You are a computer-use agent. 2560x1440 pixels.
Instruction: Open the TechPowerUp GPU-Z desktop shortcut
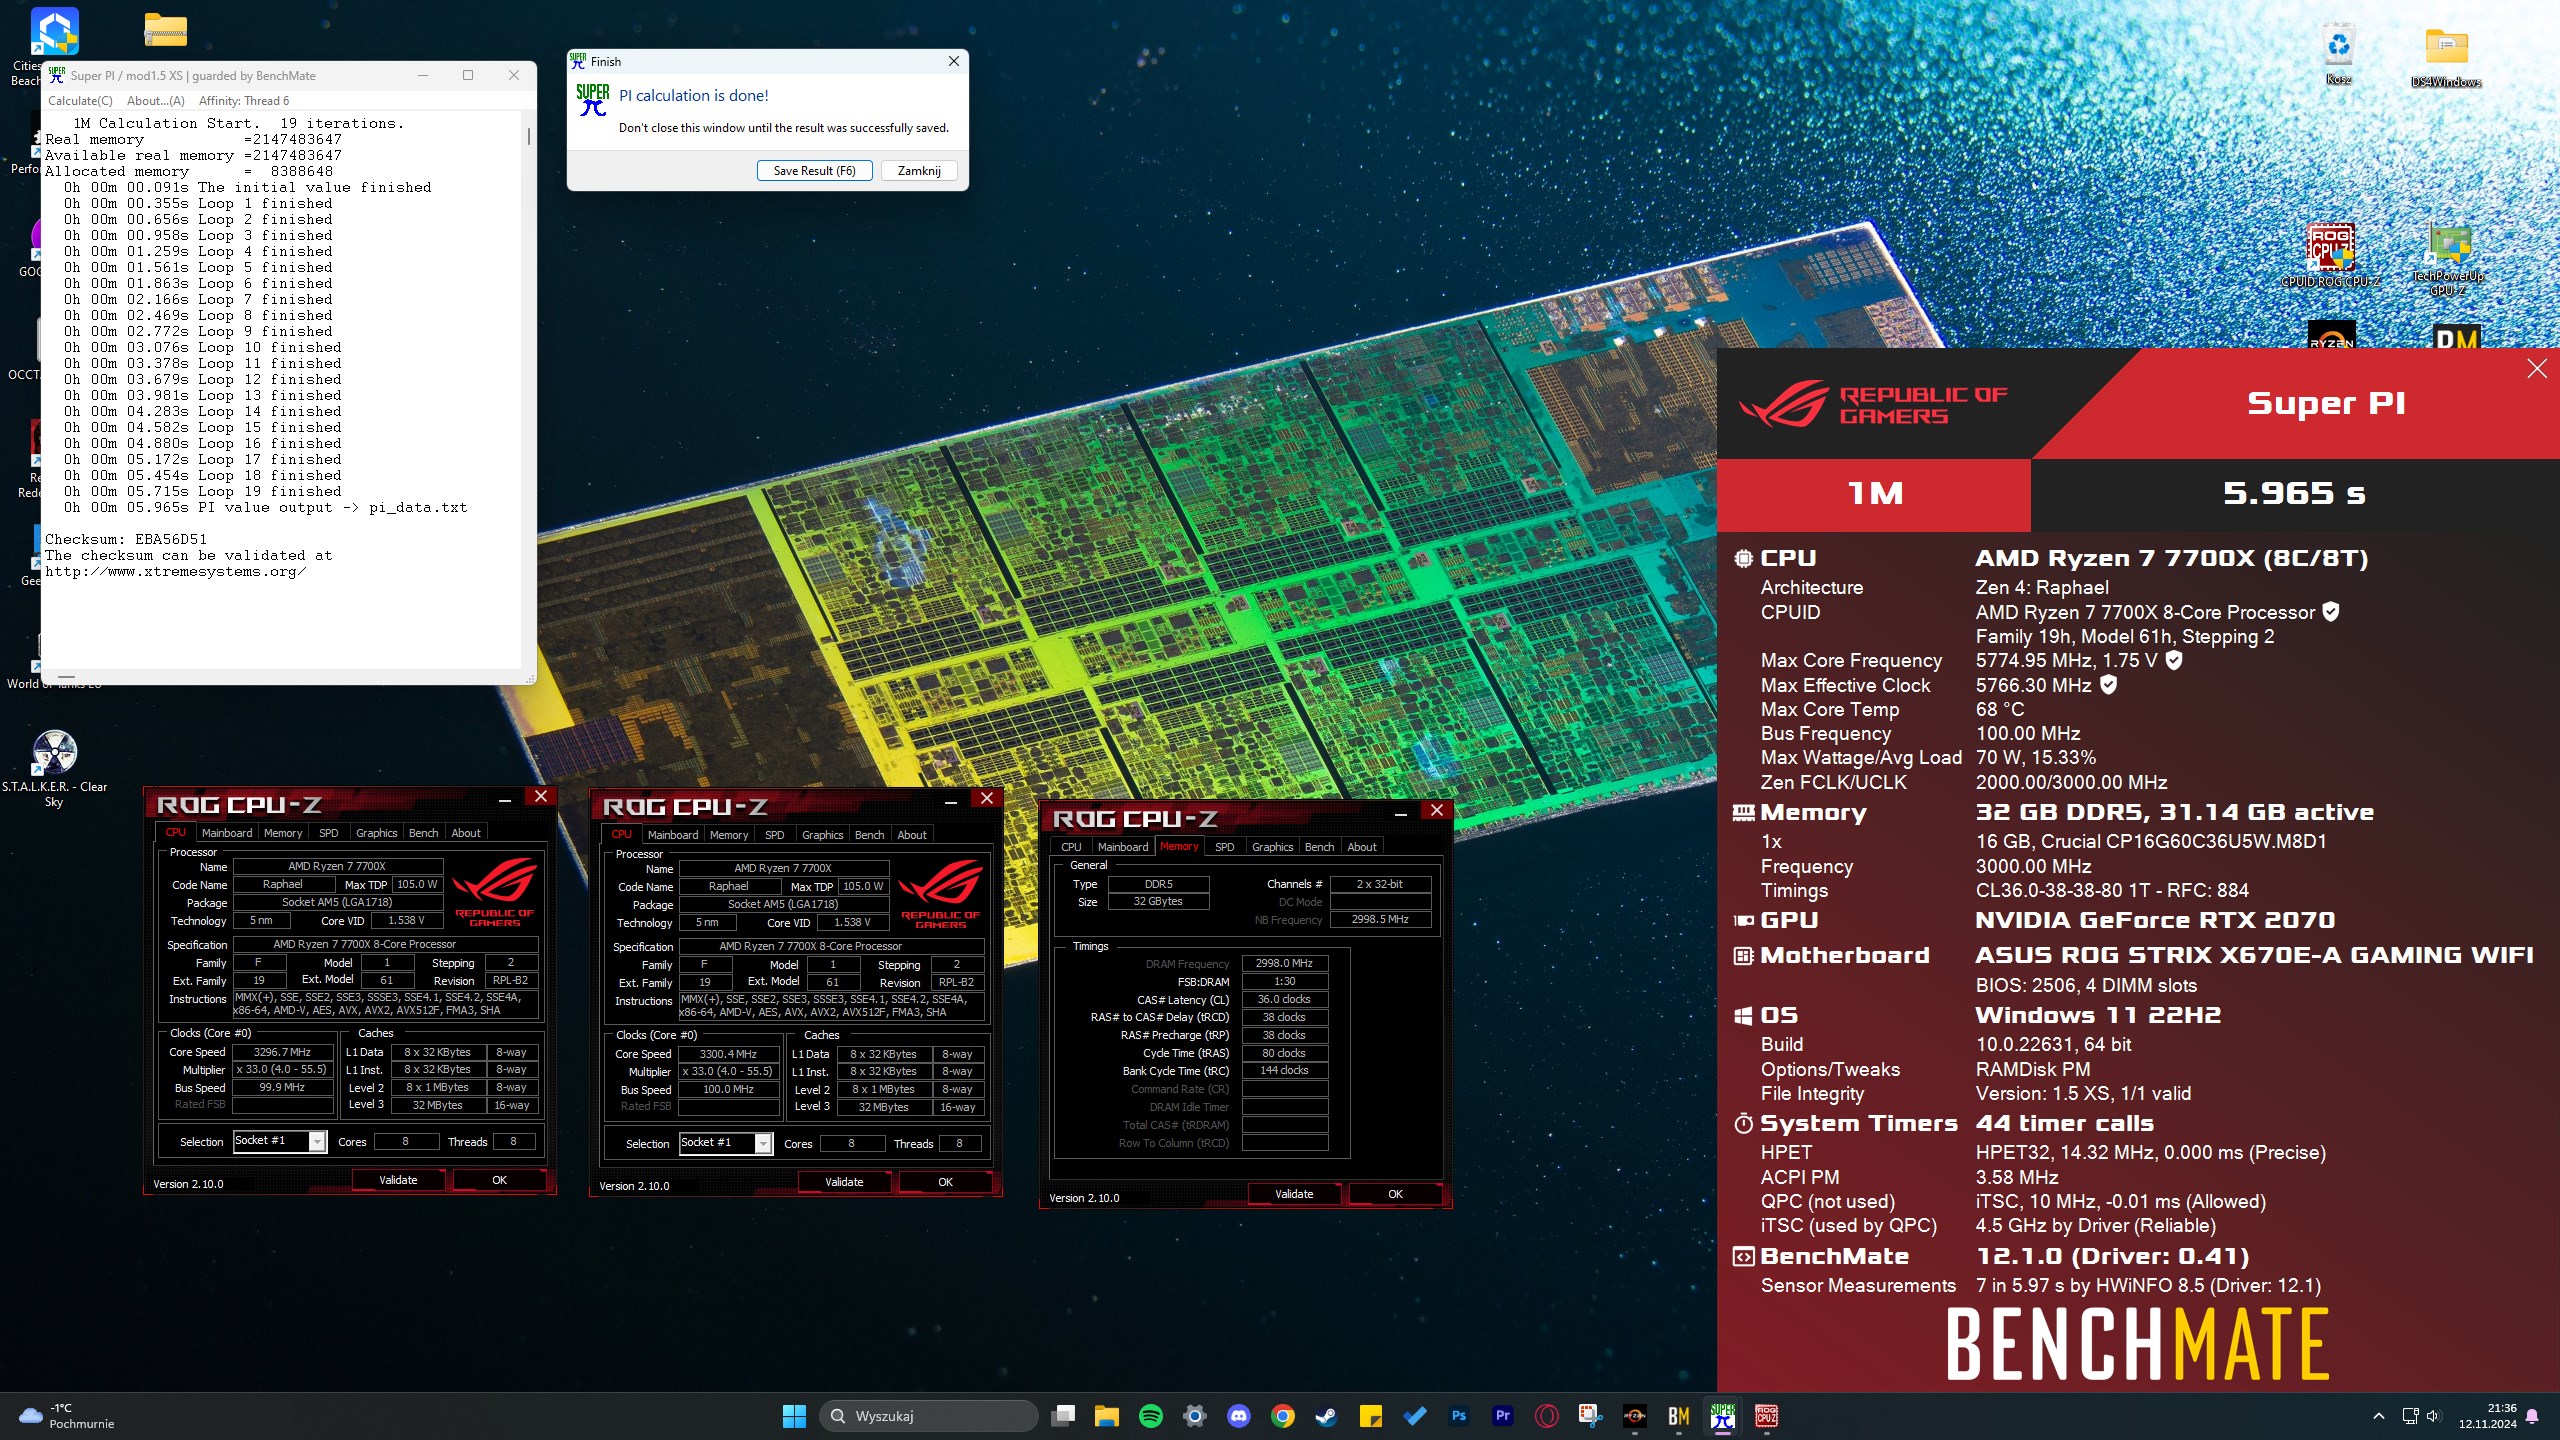[x=2448, y=260]
